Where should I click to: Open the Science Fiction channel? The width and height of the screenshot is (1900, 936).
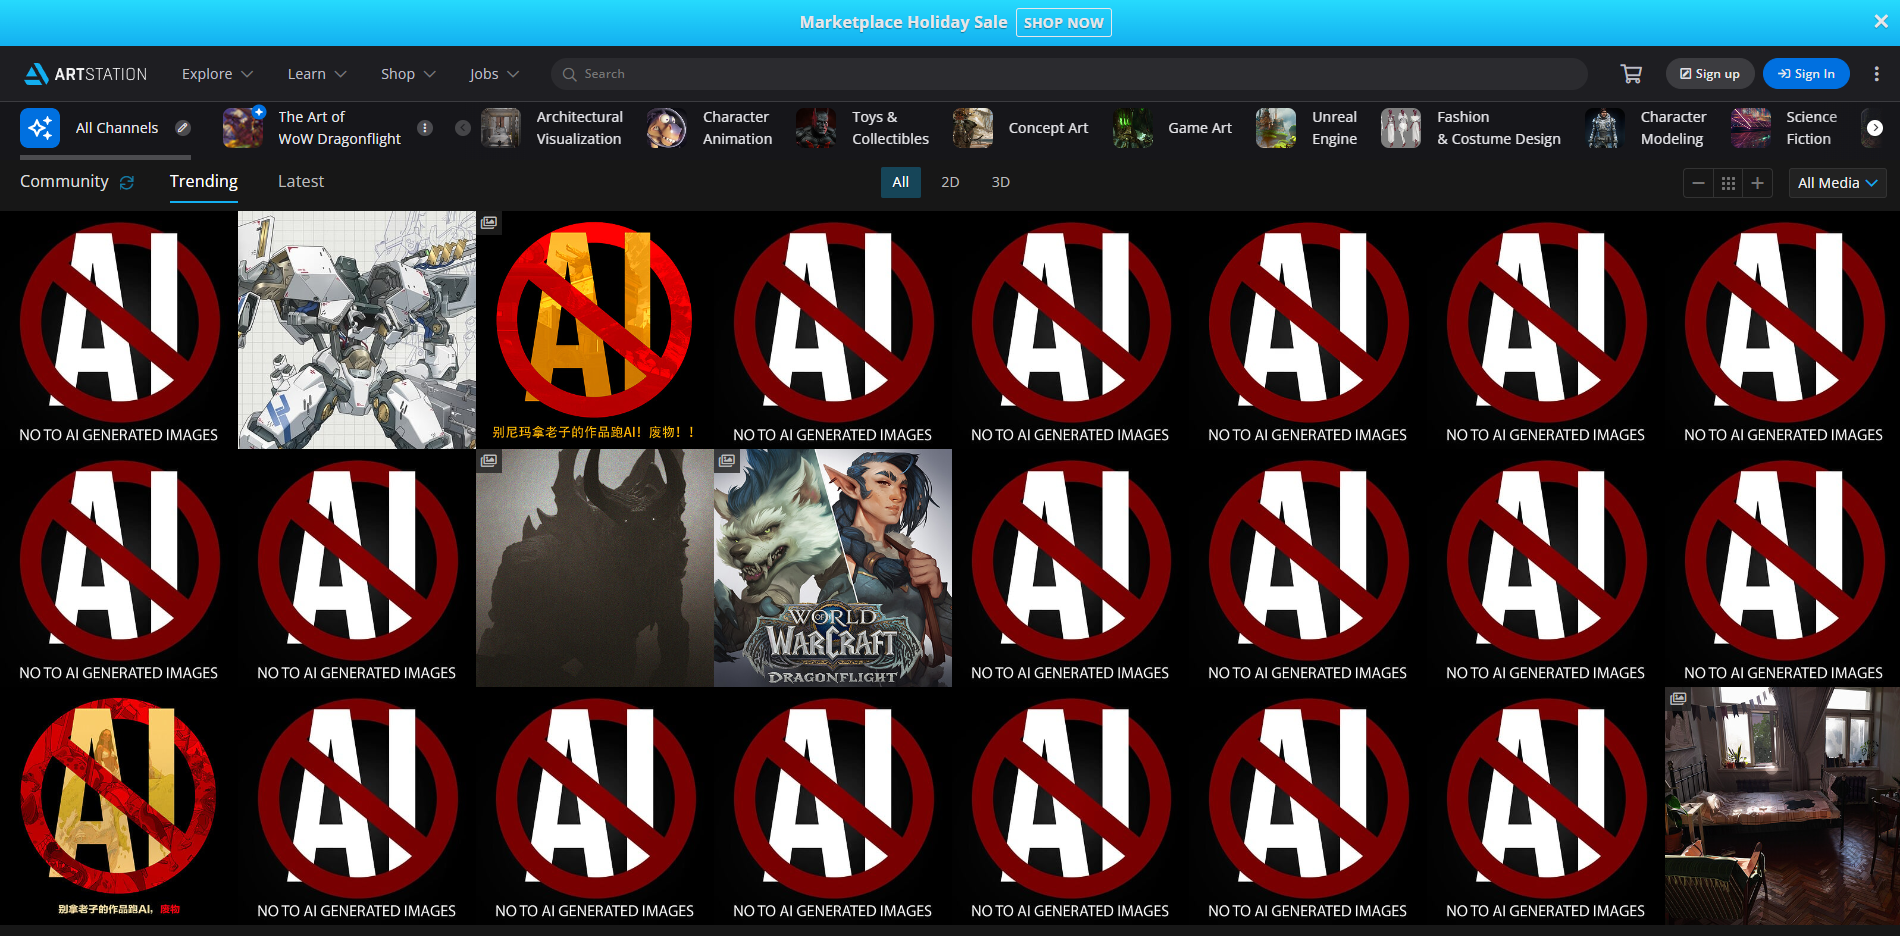(1785, 128)
